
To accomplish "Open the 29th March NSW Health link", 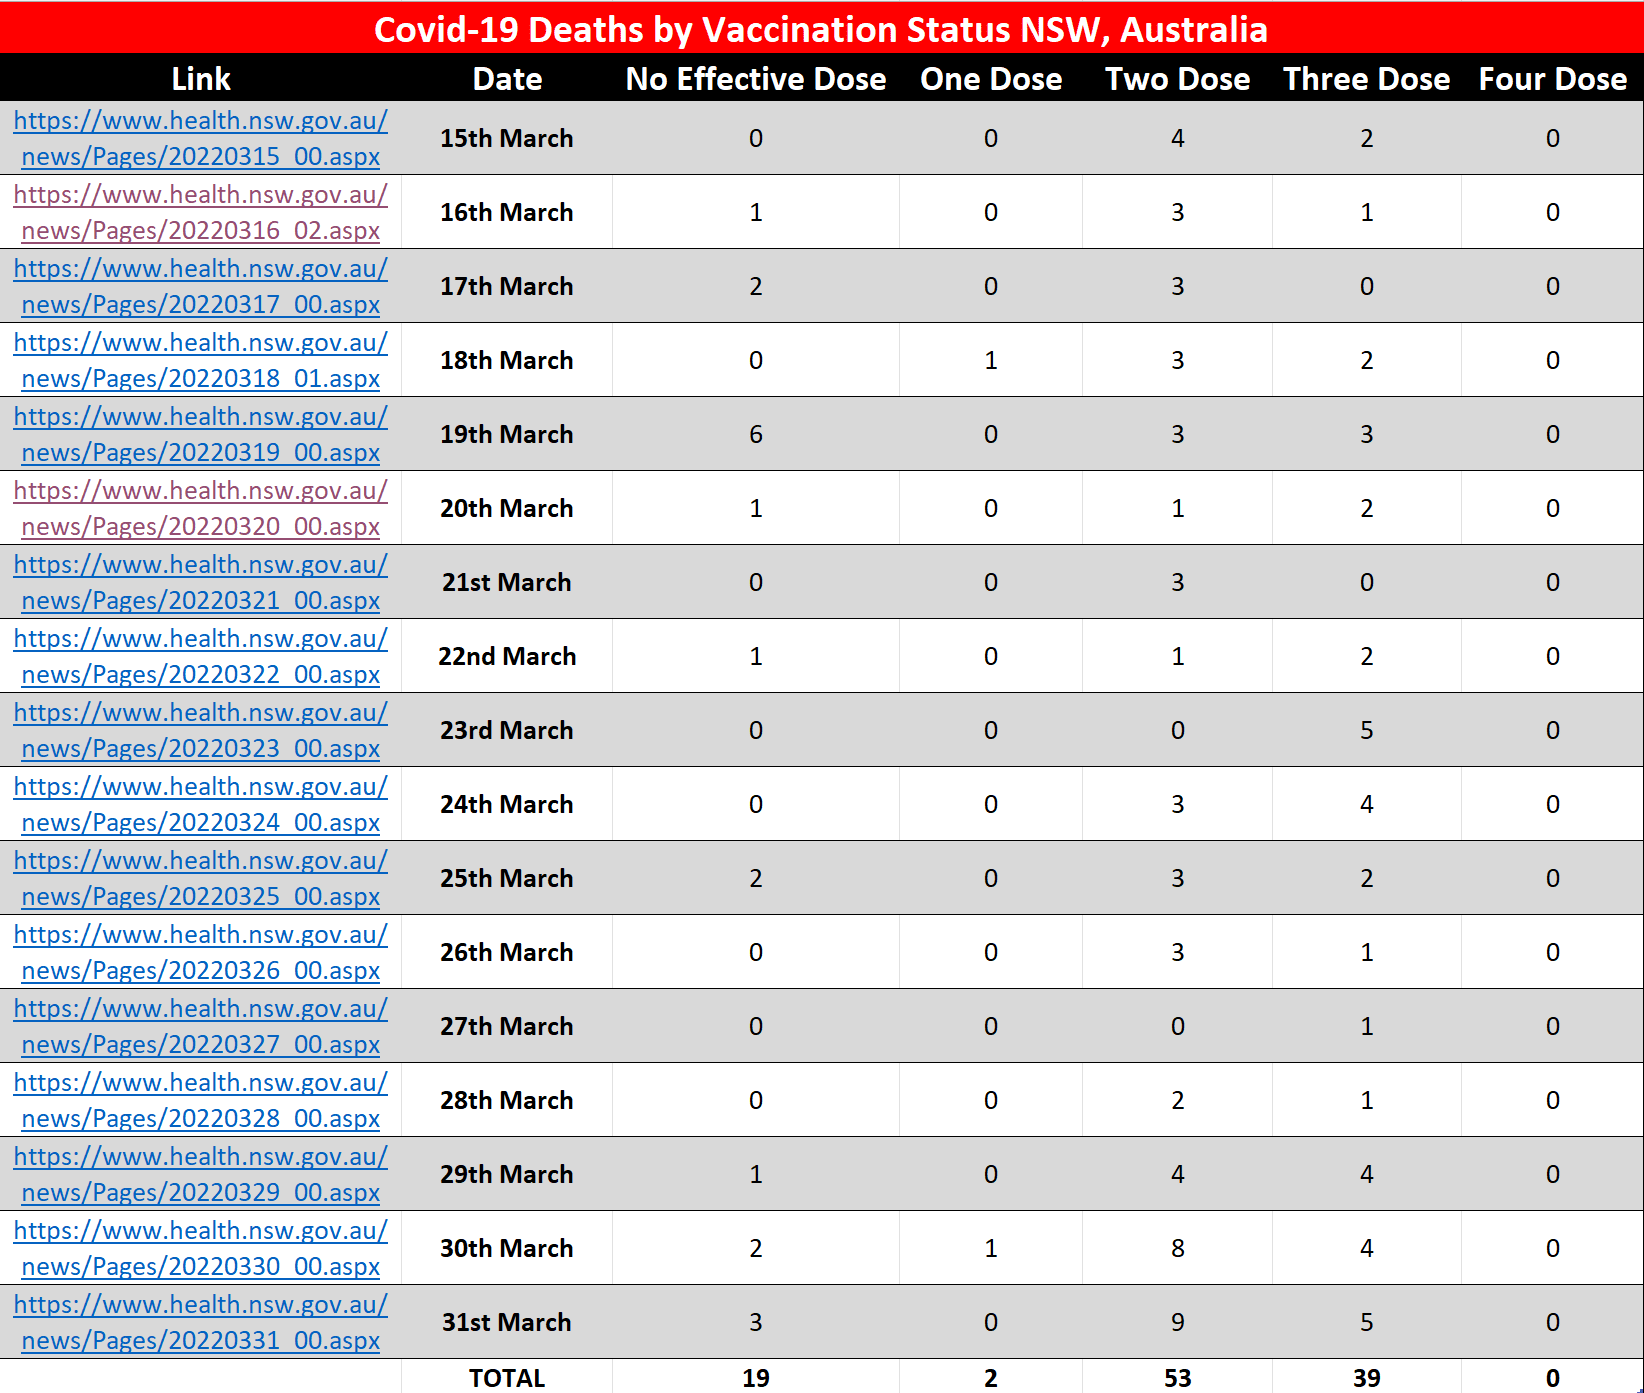I will click(x=201, y=1174).
